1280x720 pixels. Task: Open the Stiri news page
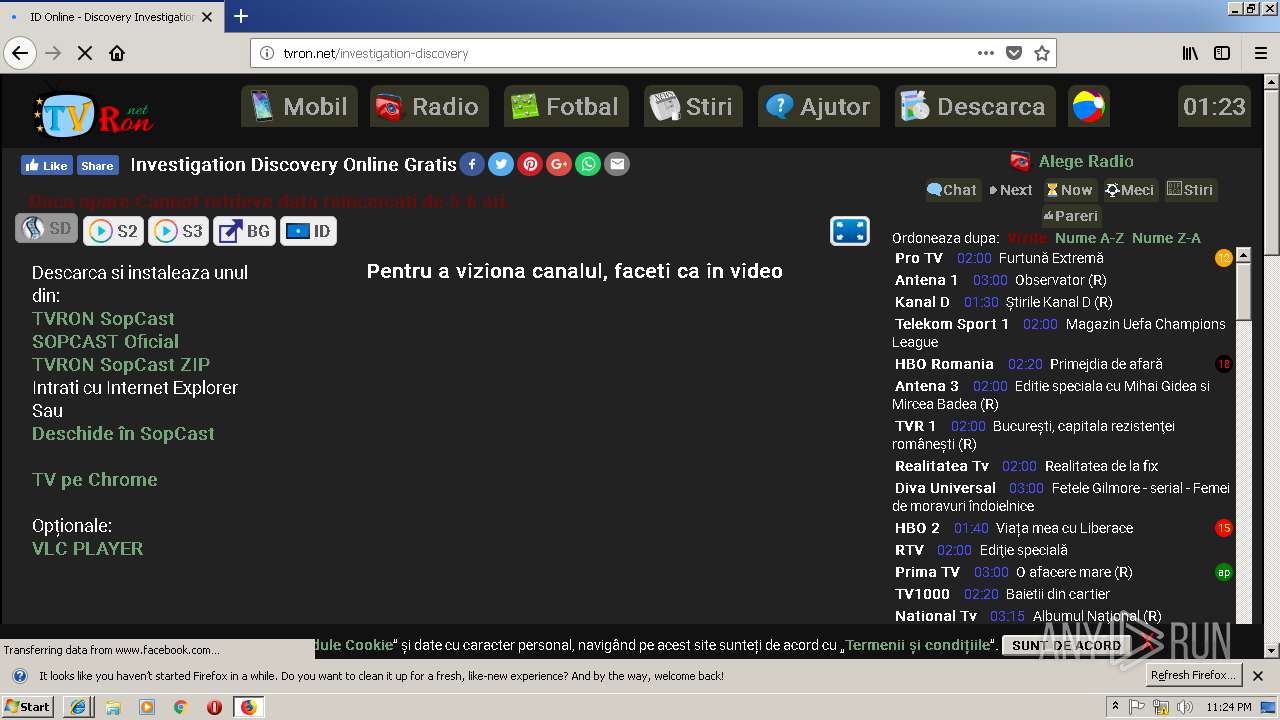693,106
